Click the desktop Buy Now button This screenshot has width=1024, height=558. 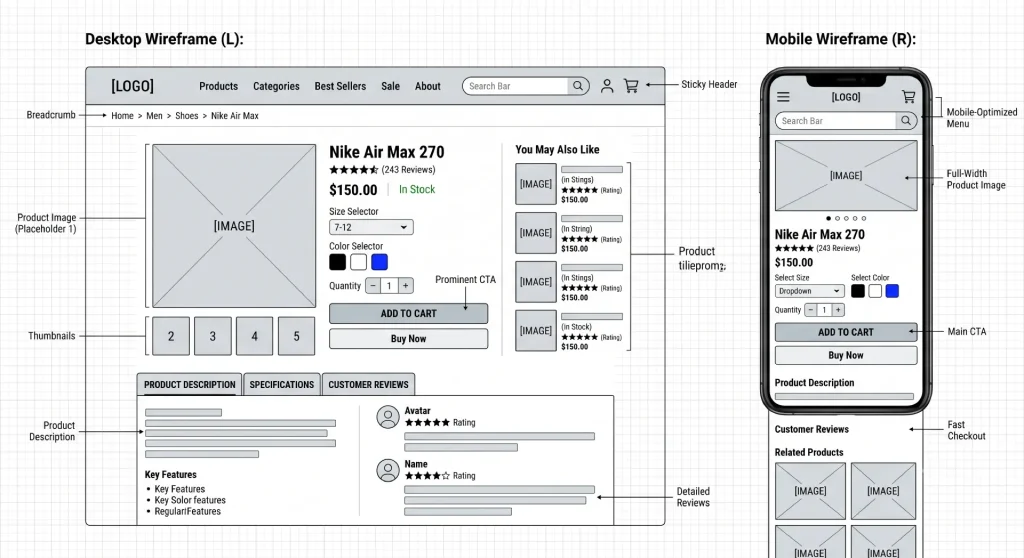pos(408,338)
